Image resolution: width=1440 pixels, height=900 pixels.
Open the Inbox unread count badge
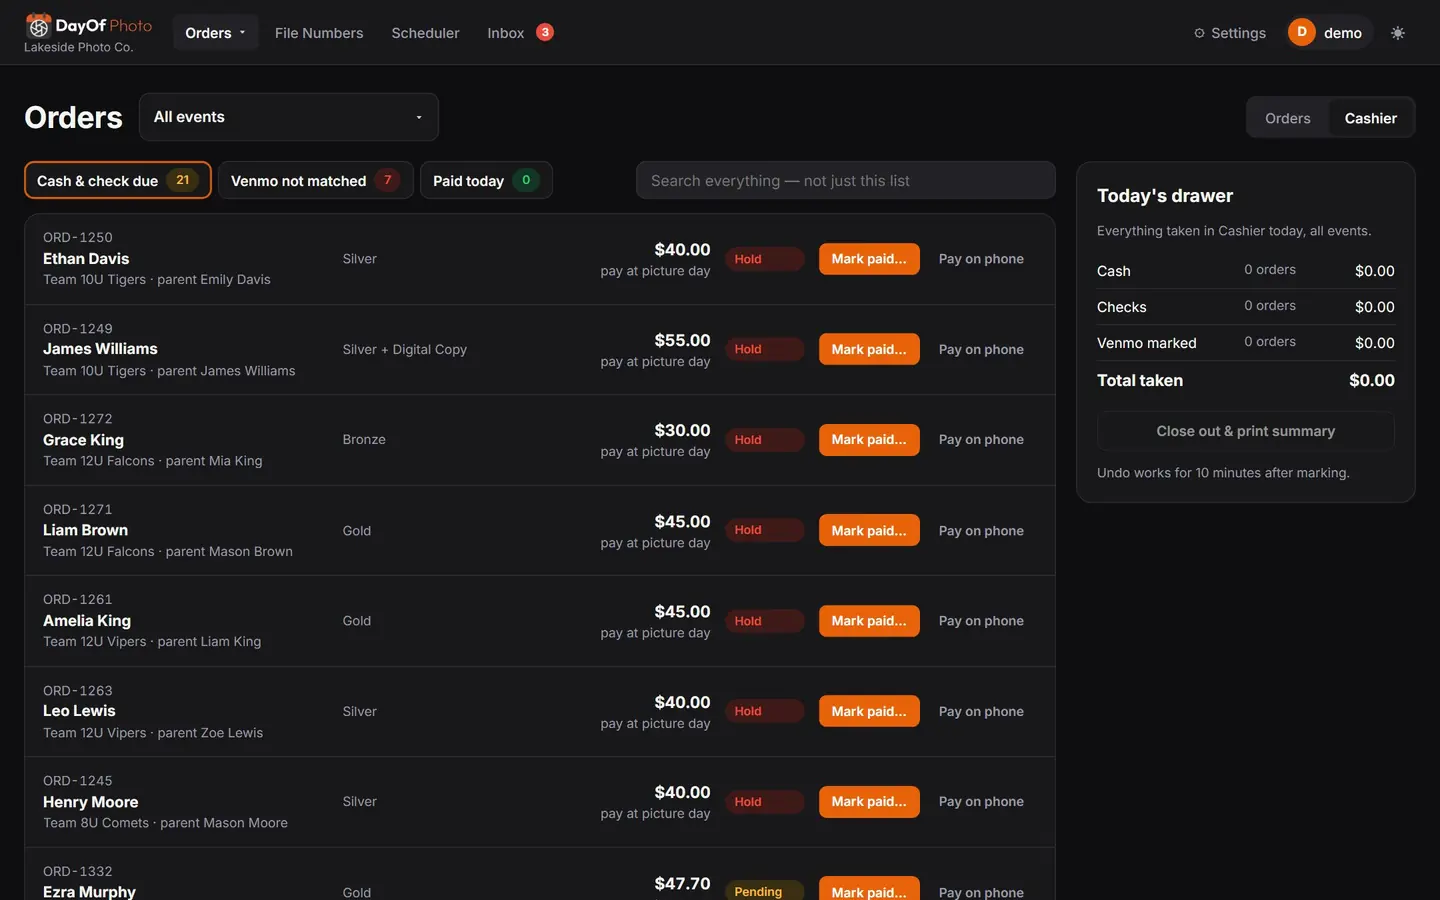[545, 32]
